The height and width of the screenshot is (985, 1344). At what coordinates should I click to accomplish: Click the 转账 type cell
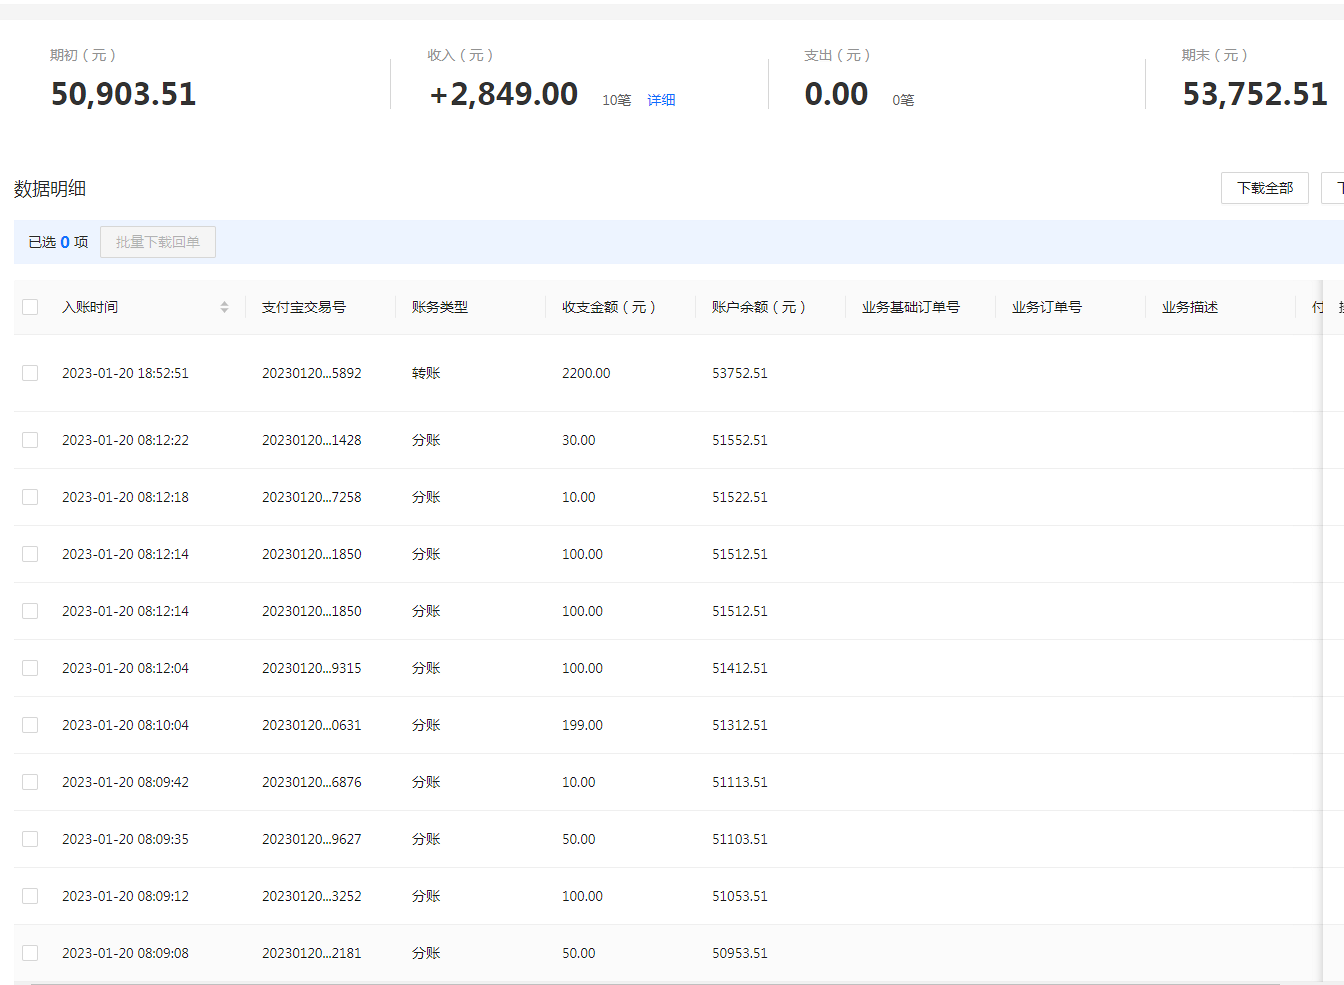click(x=426, y=373)
